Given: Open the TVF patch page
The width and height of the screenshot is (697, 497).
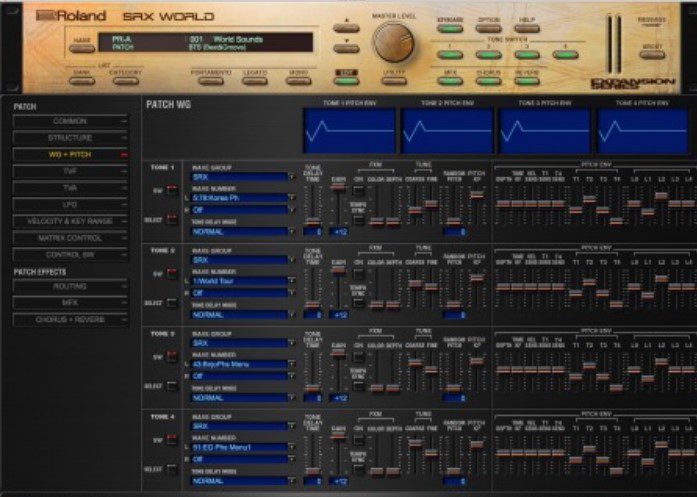Looking at the screenshot, I should click(x=70, y=171).
